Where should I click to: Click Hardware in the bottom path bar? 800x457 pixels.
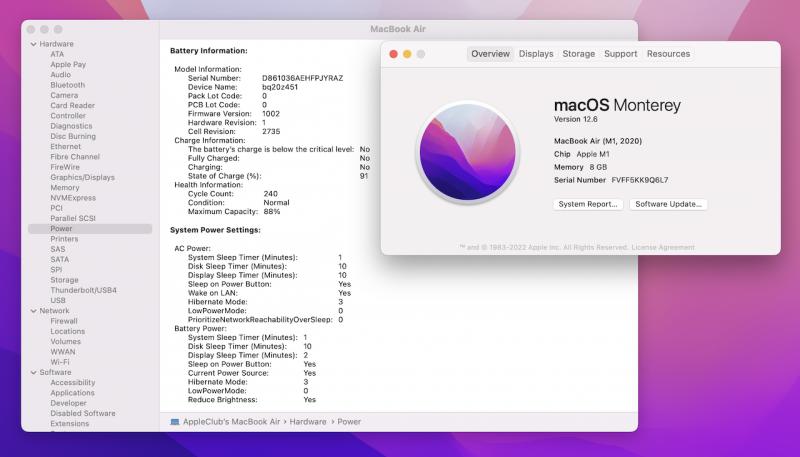pyautogui.click(x=308, y=422)
